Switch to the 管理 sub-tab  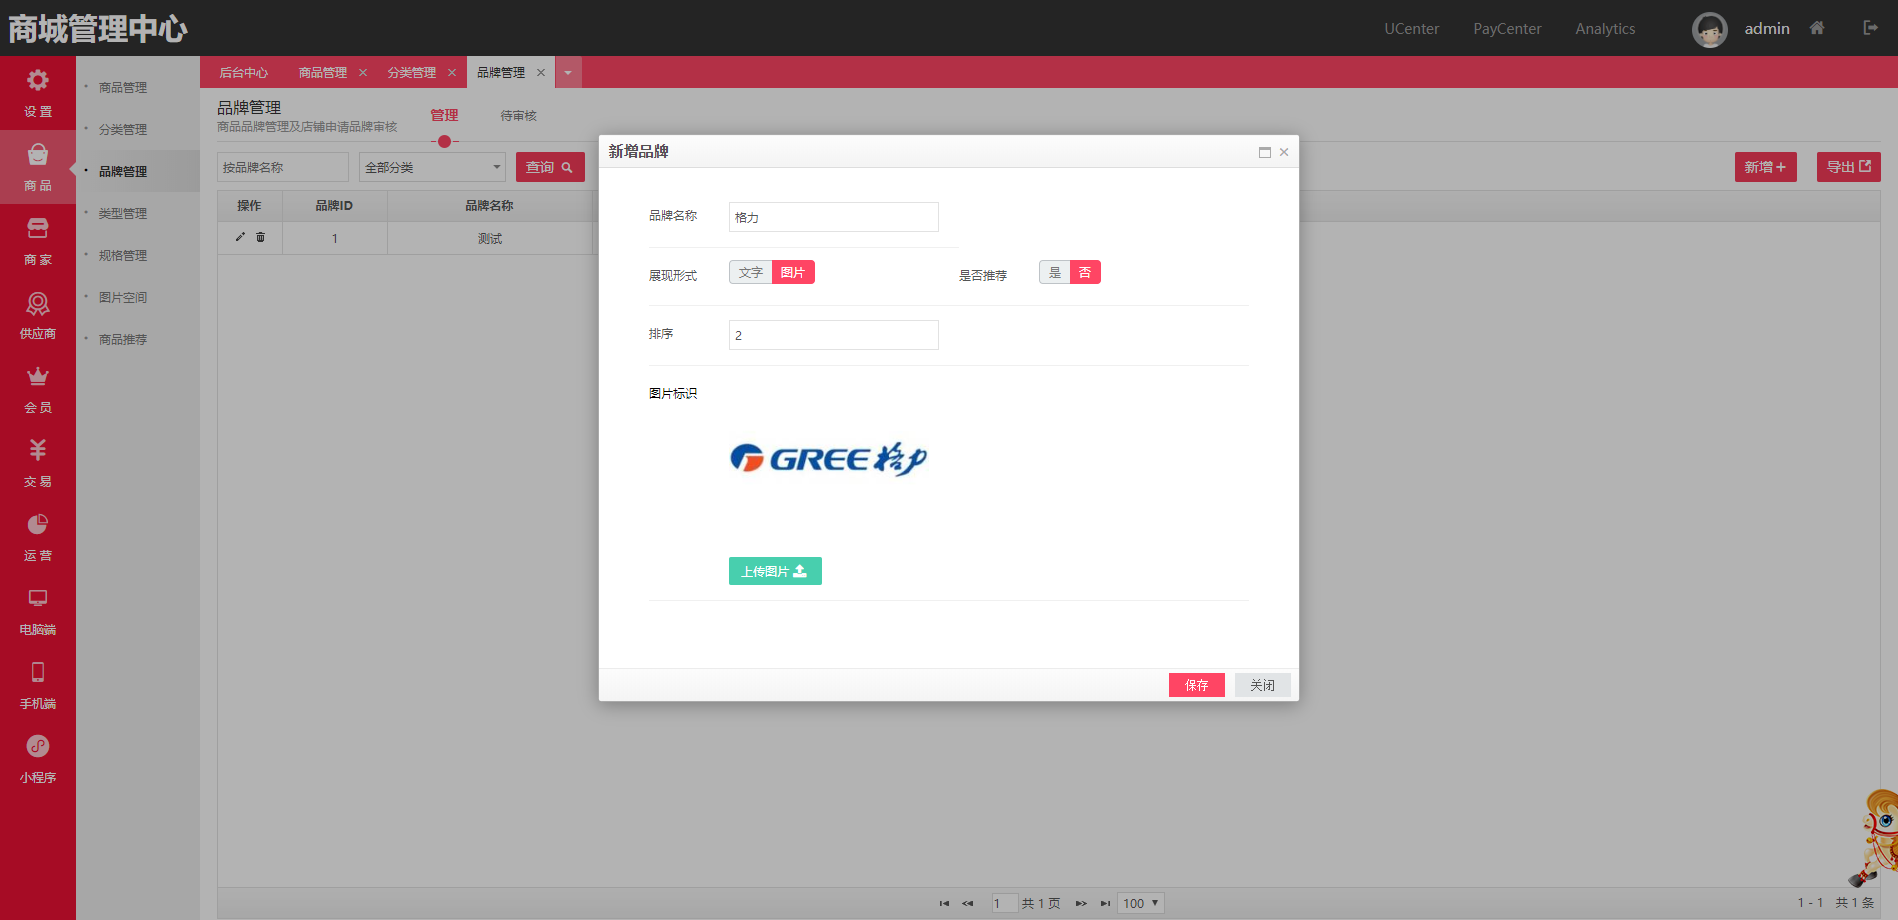point(444,115)
